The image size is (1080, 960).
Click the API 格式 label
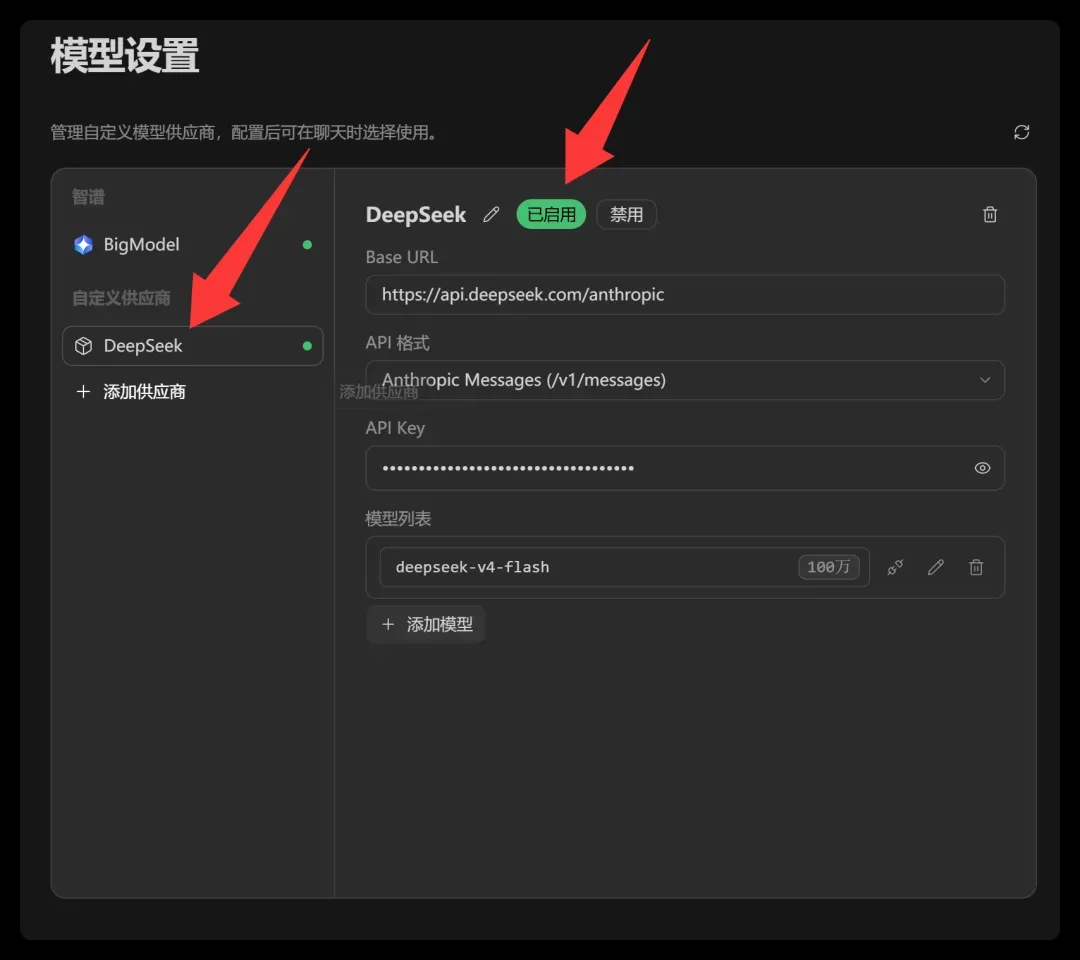point(397,343)
